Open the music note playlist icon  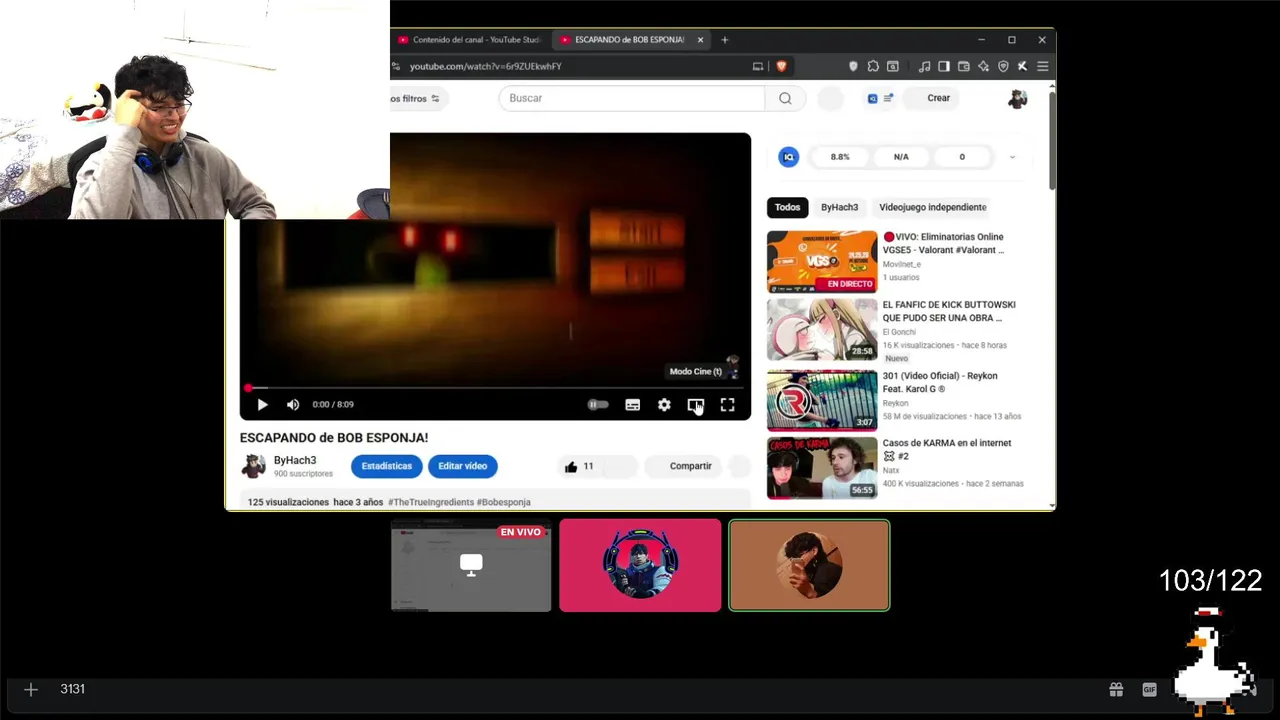924,66
